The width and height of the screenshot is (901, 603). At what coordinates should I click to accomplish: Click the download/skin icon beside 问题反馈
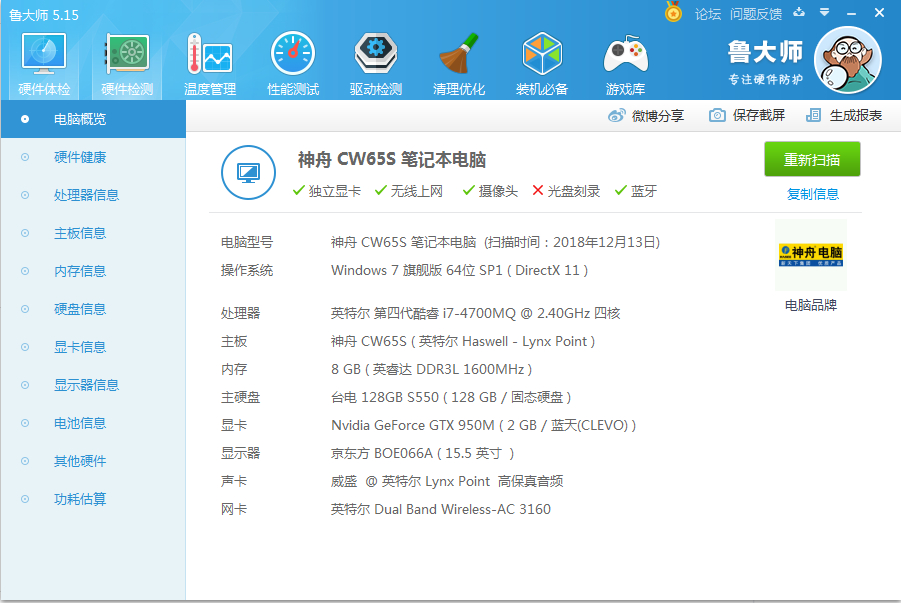[799, 12]
